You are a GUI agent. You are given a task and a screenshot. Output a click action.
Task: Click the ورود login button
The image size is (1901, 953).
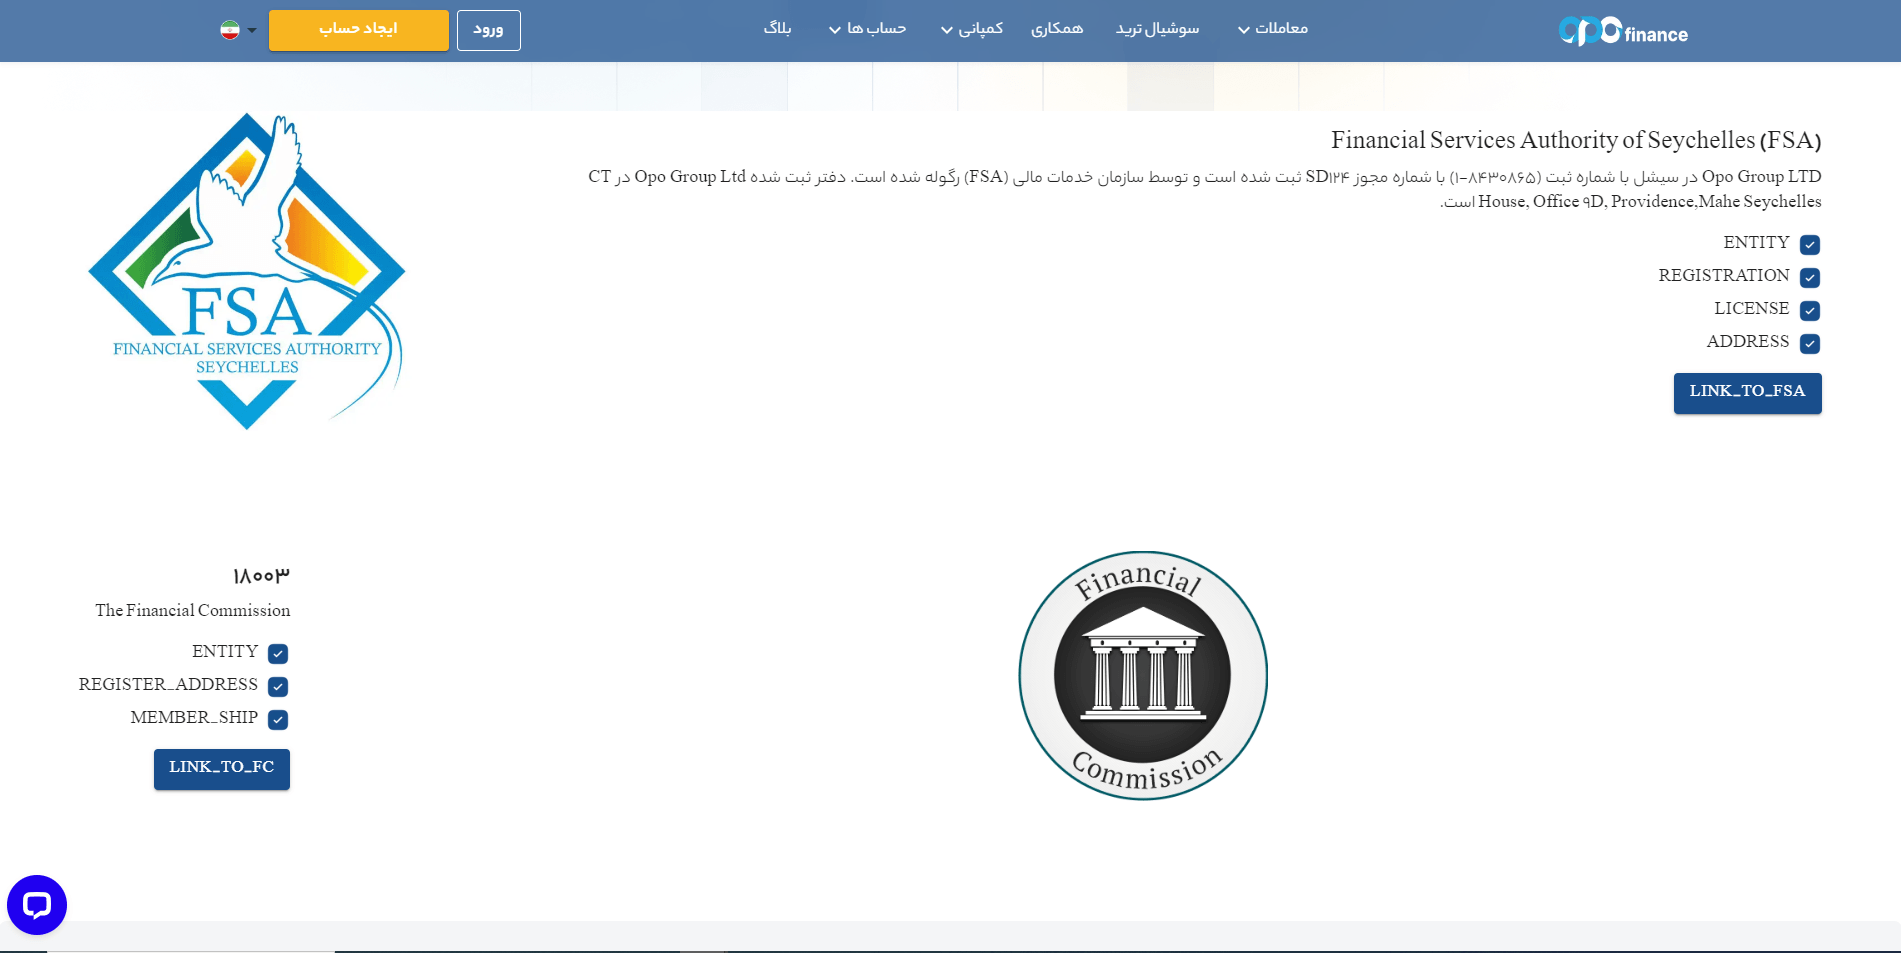point(488,30)
